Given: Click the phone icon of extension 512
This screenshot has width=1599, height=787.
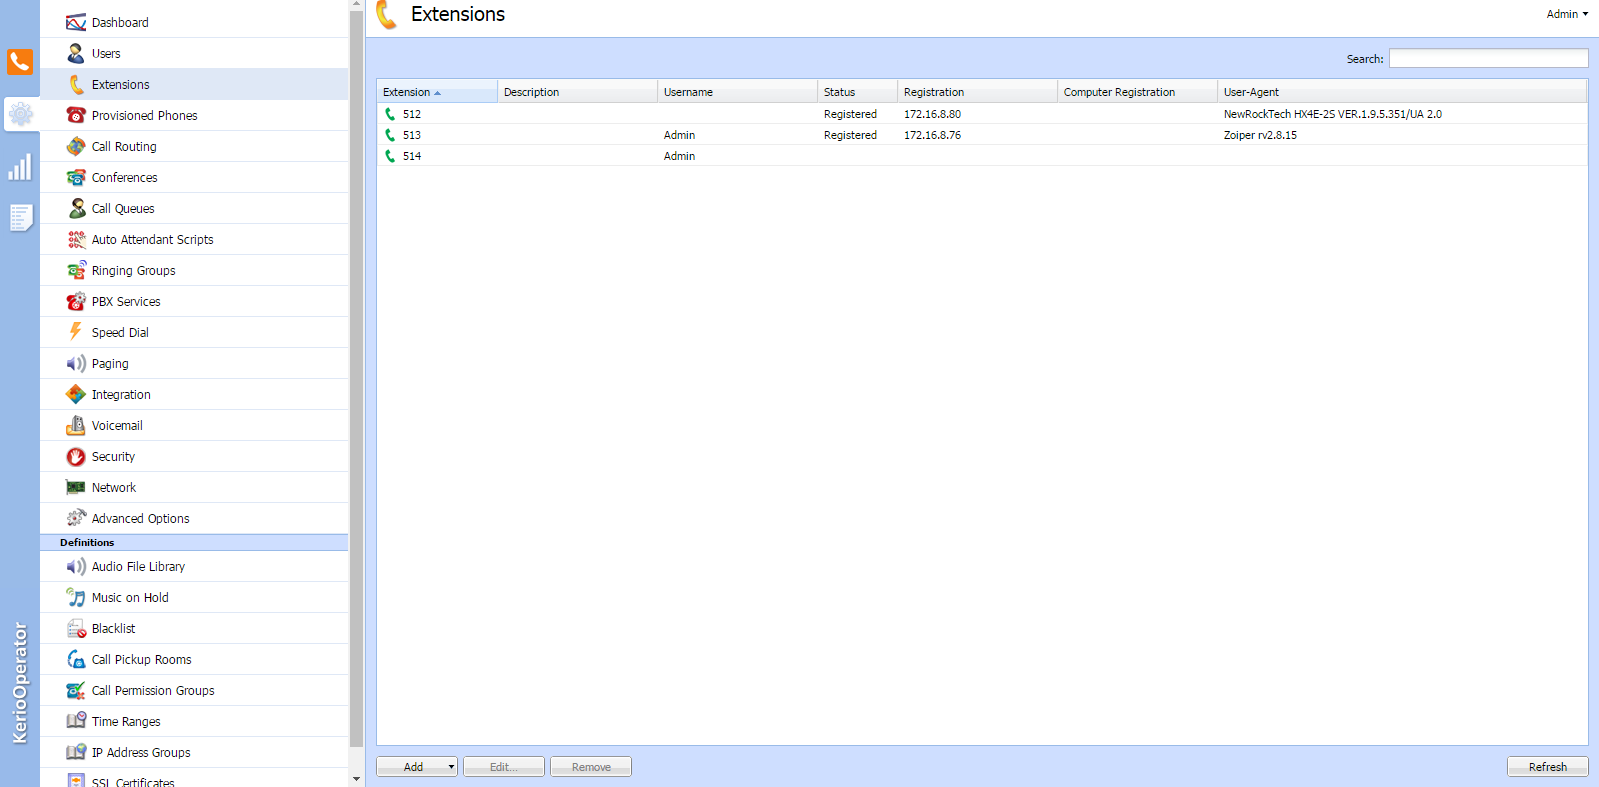Looking at the screenshot, I should coord(390,114).
